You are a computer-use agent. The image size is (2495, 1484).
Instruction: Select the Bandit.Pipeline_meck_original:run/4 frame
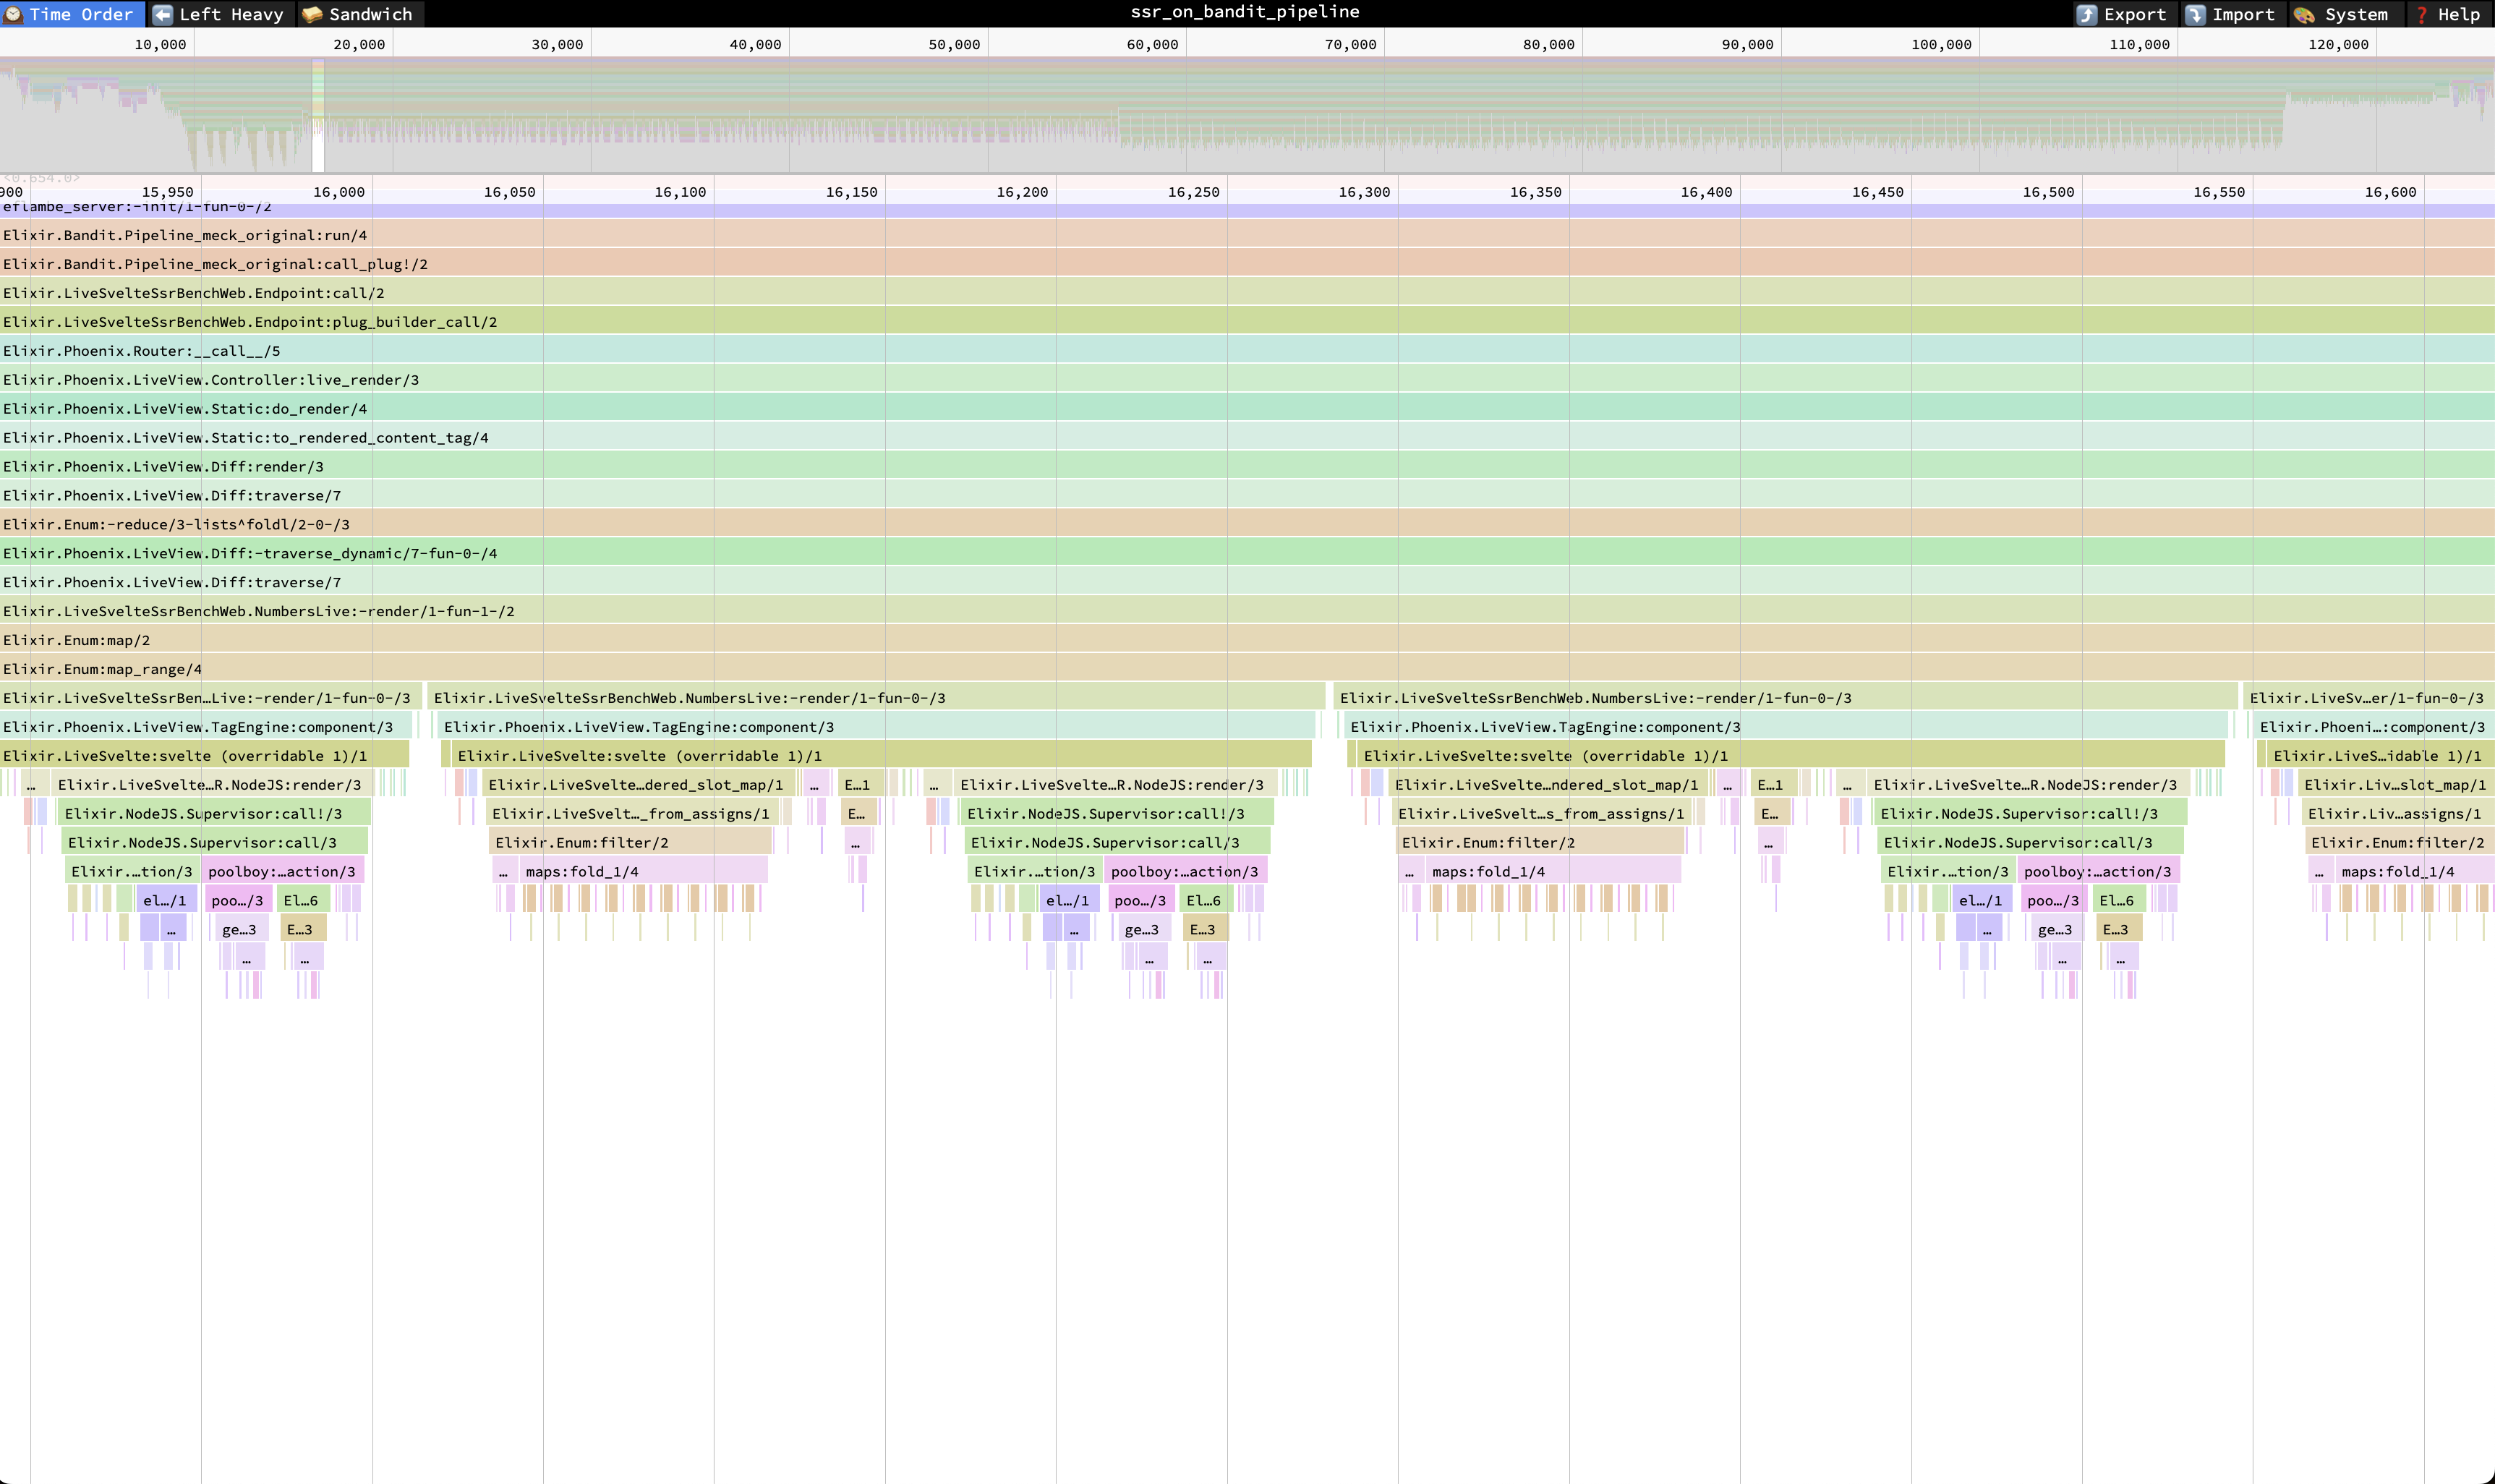point(1247,234)
